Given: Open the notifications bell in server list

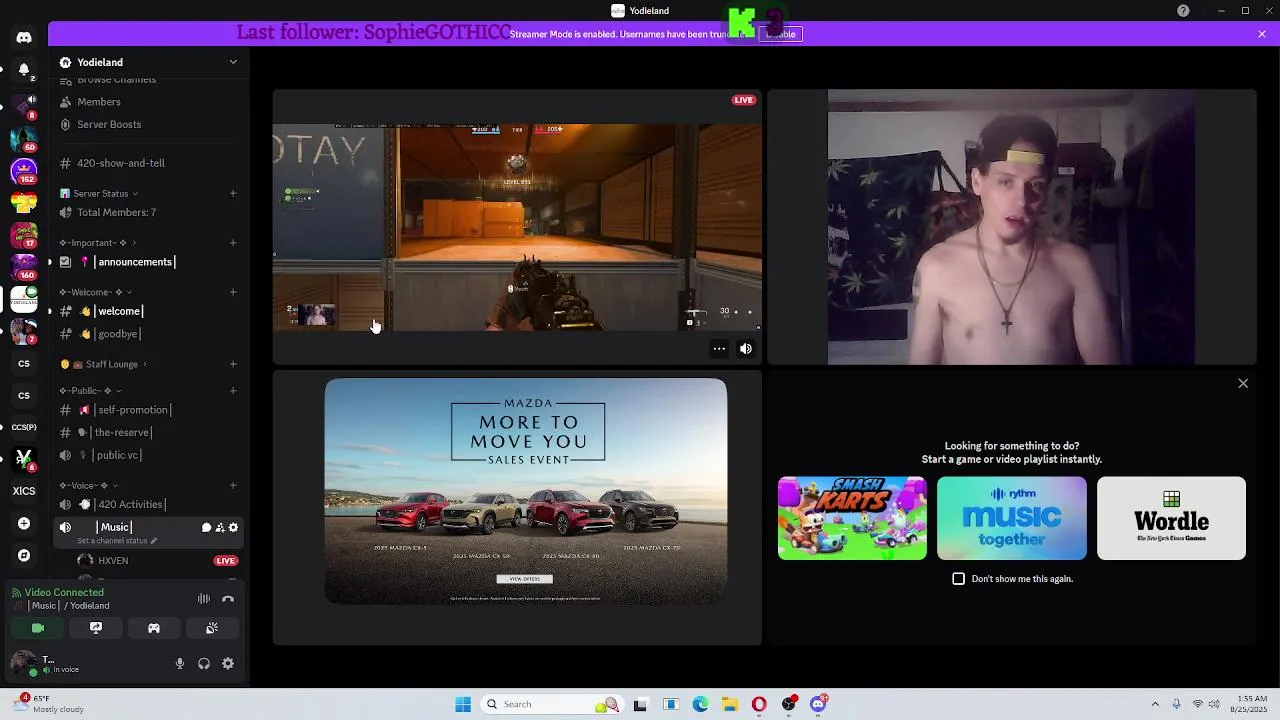Looking at the screenshot, I should click(x=24, y=69).
